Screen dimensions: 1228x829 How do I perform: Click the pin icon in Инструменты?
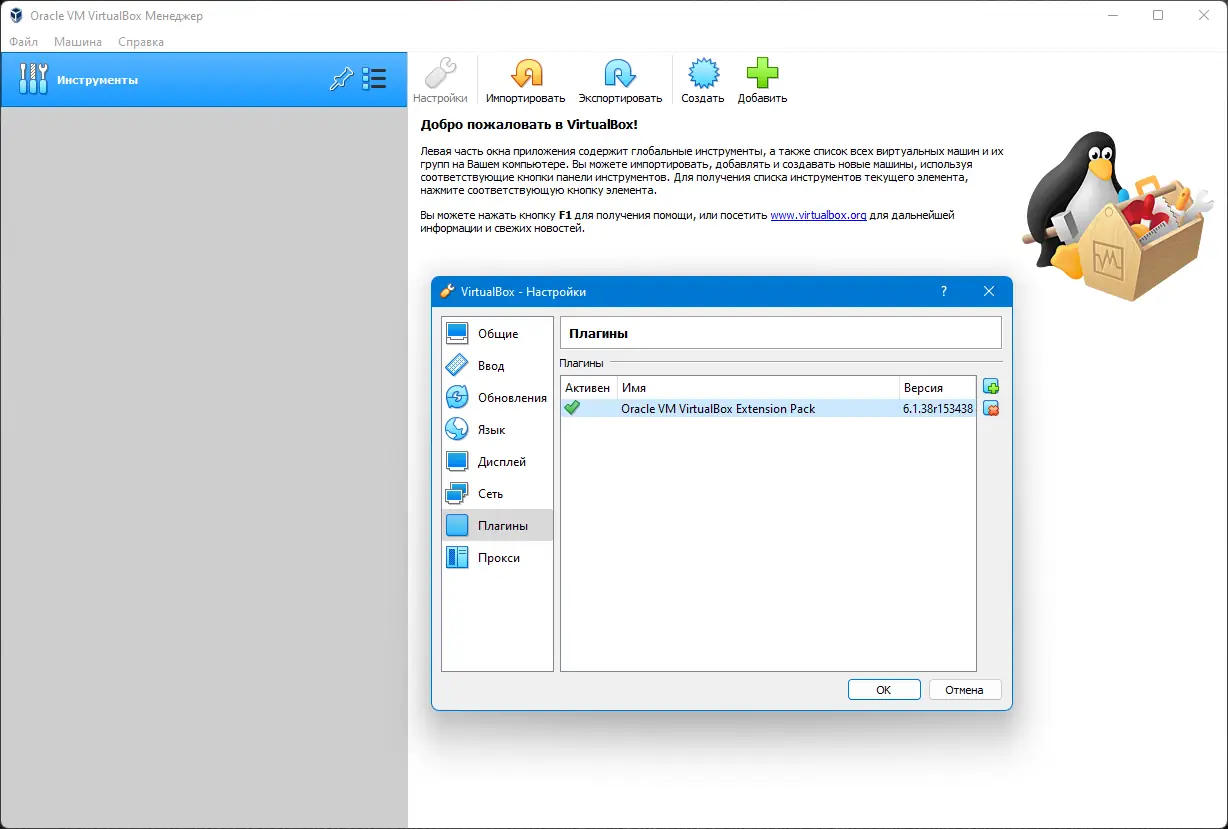click(x=341, y=79)
